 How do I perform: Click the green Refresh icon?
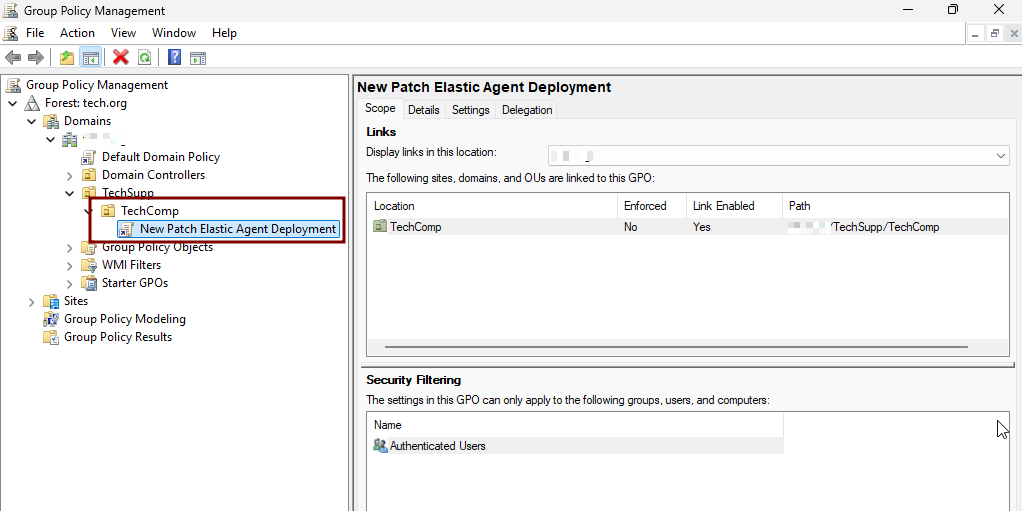pos(144,58)
